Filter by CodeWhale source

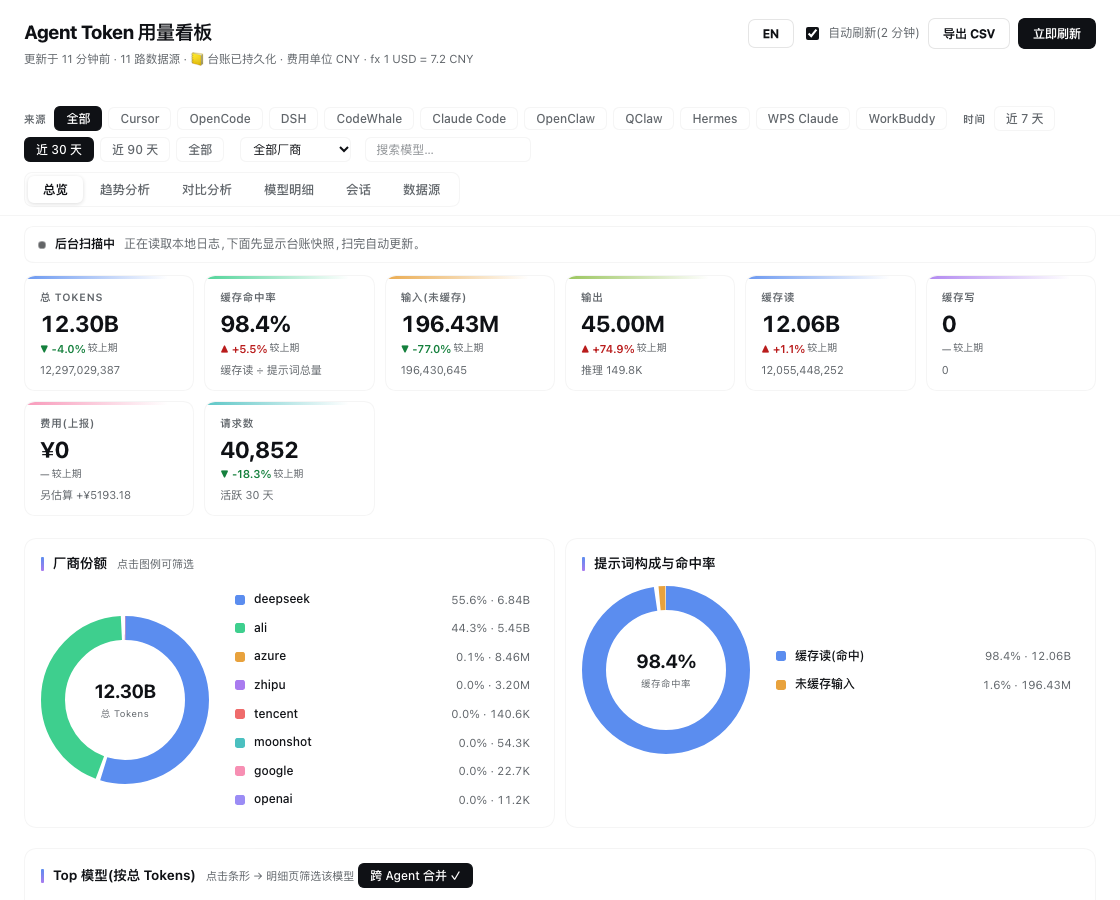369,119
